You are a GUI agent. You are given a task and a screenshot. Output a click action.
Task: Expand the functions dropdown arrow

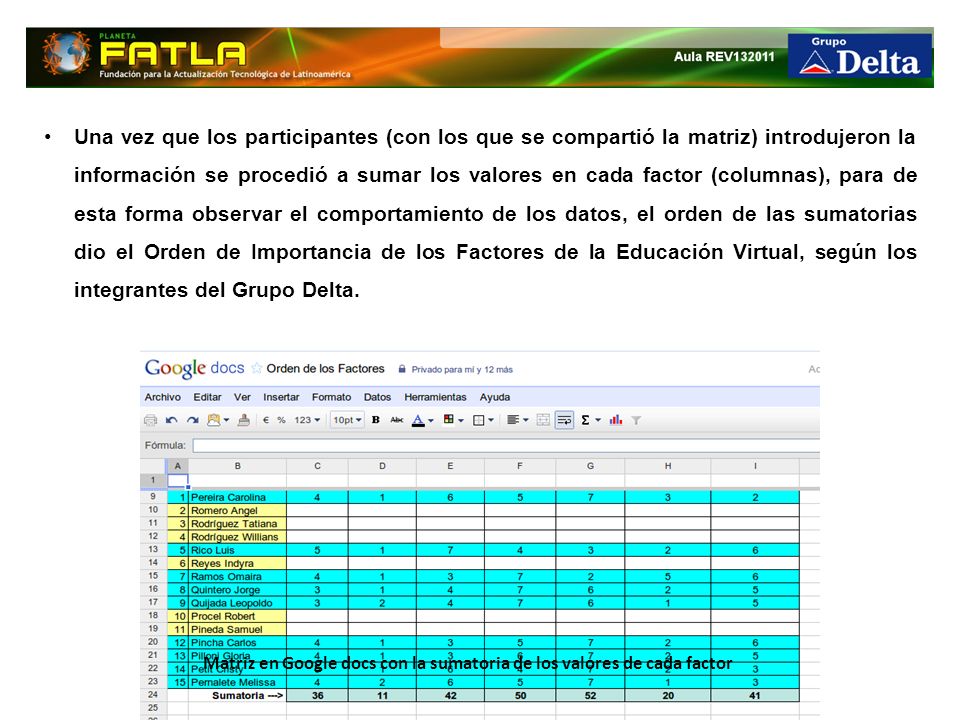click(x=598, y=421)
